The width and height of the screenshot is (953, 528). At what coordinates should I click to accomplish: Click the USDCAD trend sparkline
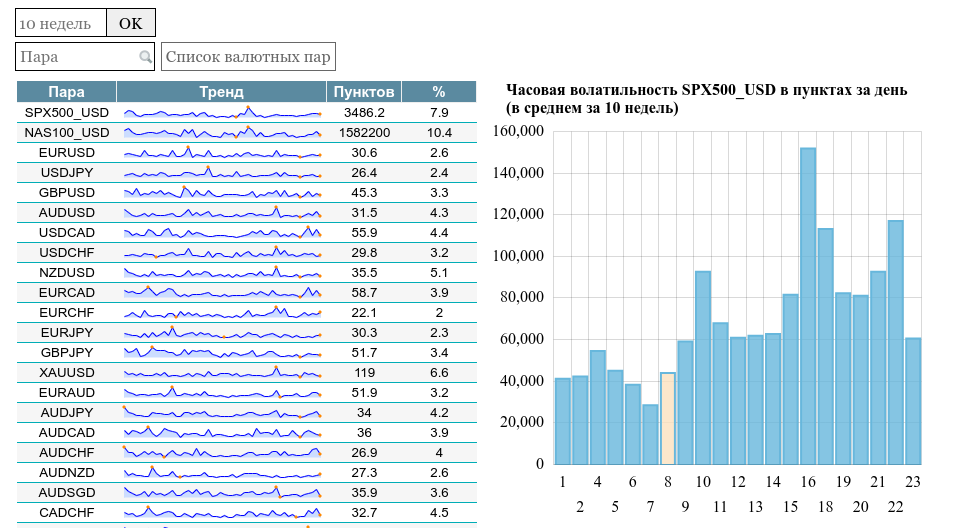(x=222, y=232)
